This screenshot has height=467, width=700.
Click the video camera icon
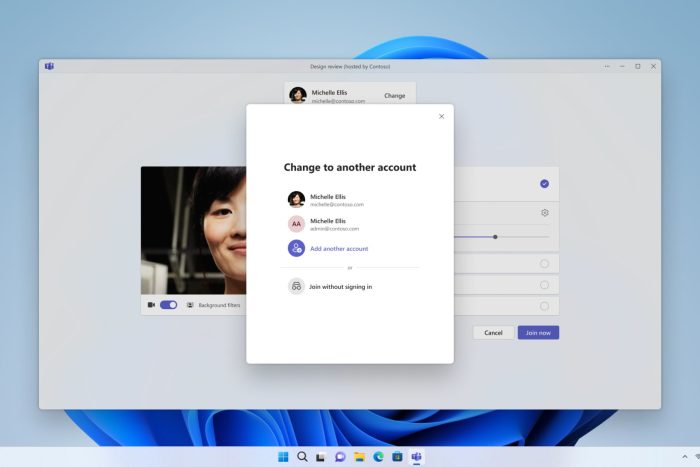pos(151,305)
